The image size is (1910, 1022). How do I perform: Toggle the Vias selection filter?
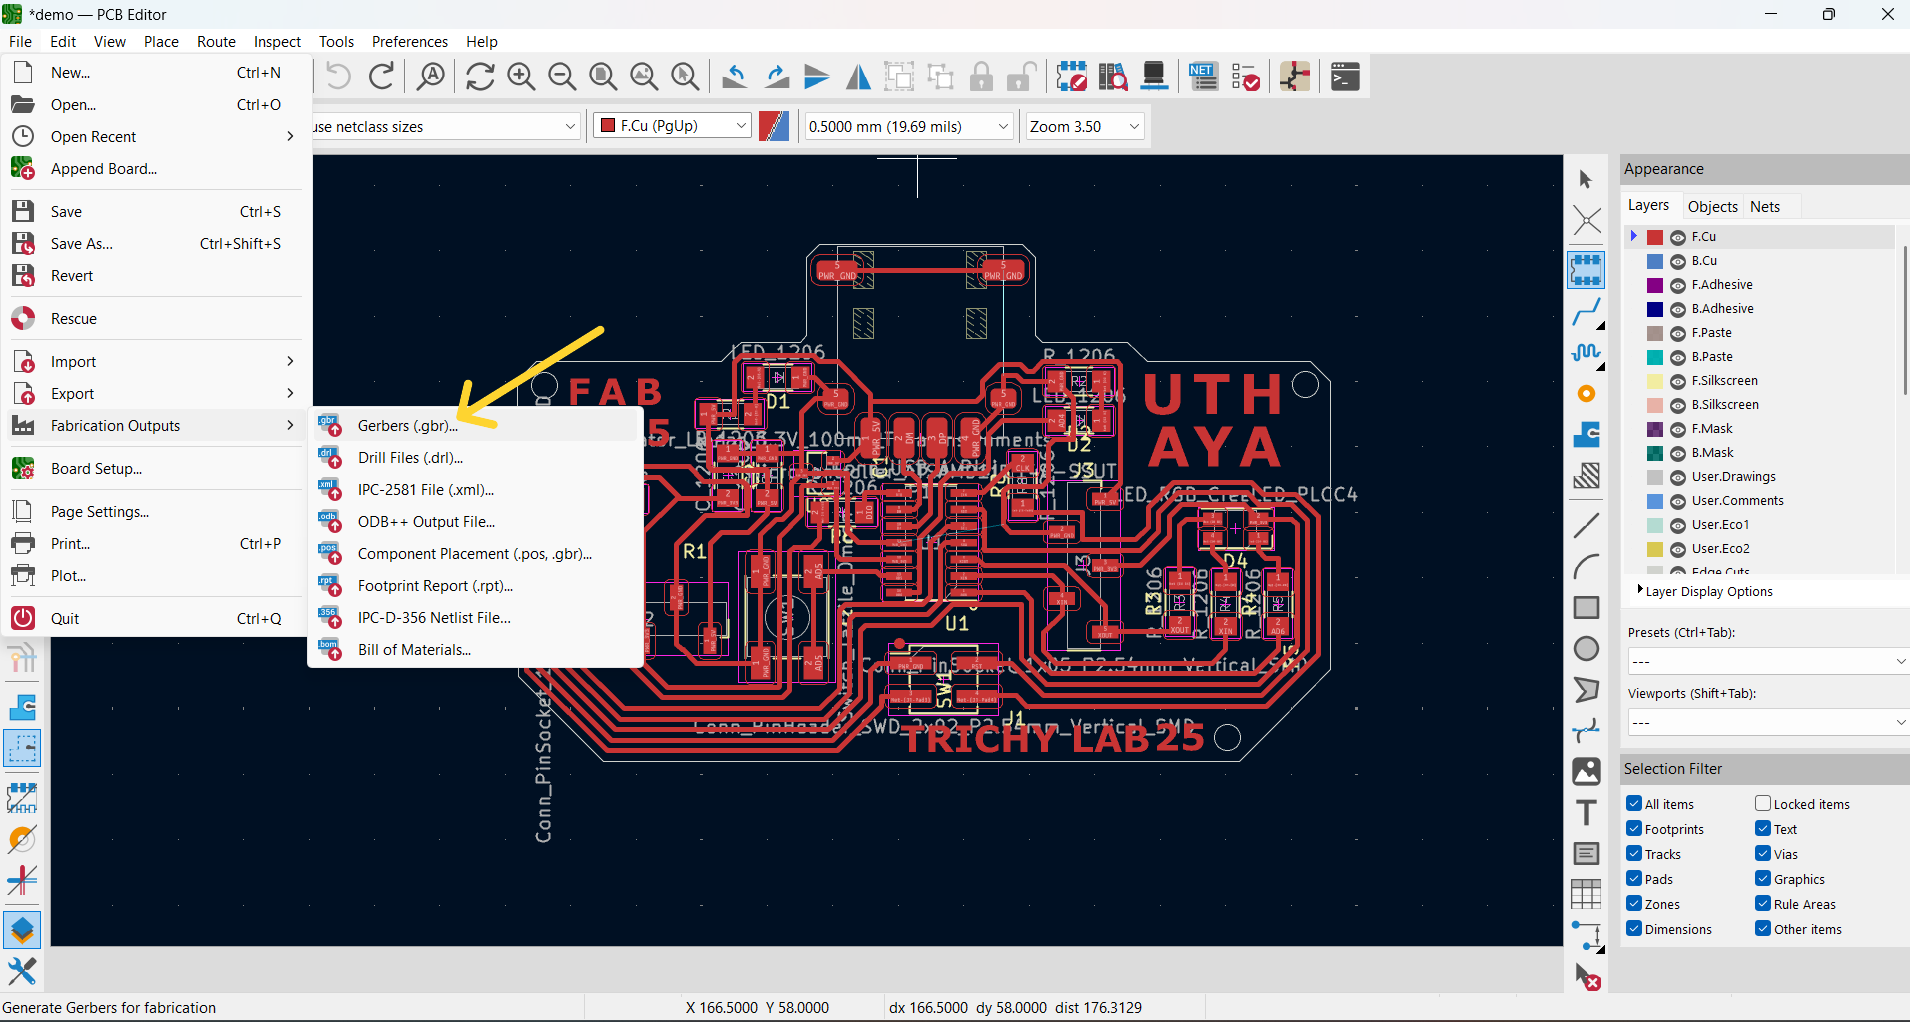pyautogui.click(x=1763, y=853)
